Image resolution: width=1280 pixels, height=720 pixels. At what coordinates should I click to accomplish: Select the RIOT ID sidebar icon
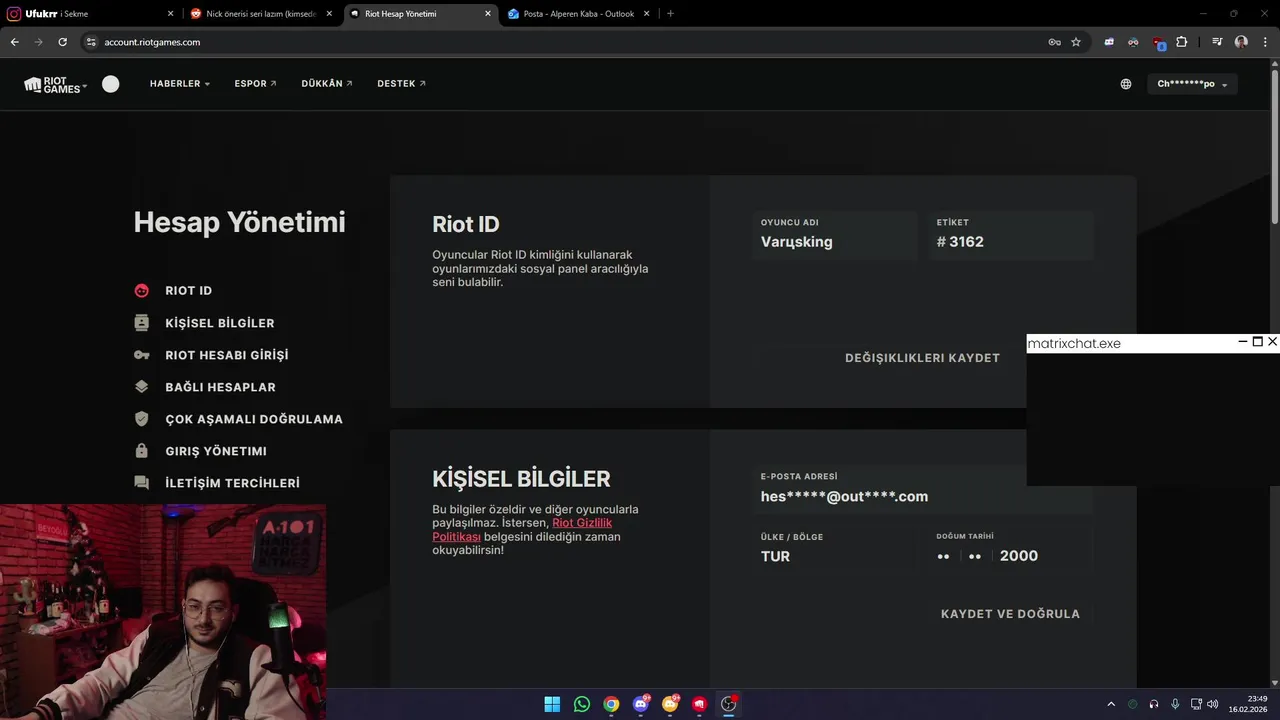(142, 291)
